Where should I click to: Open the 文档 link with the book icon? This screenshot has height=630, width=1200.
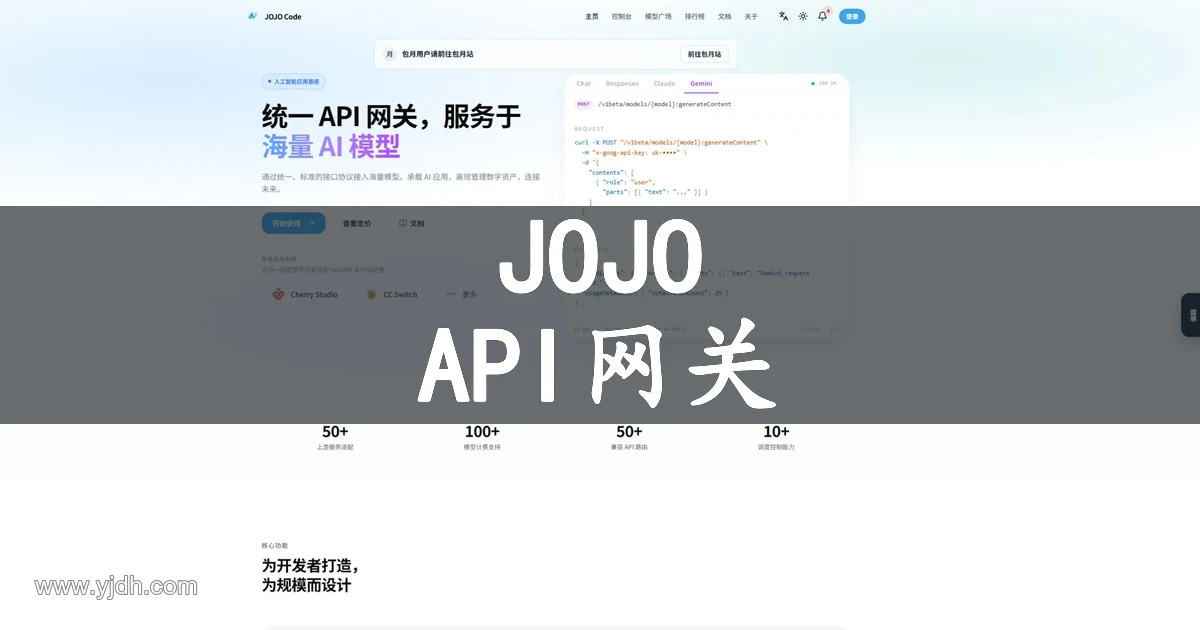(x=411, y=223)
